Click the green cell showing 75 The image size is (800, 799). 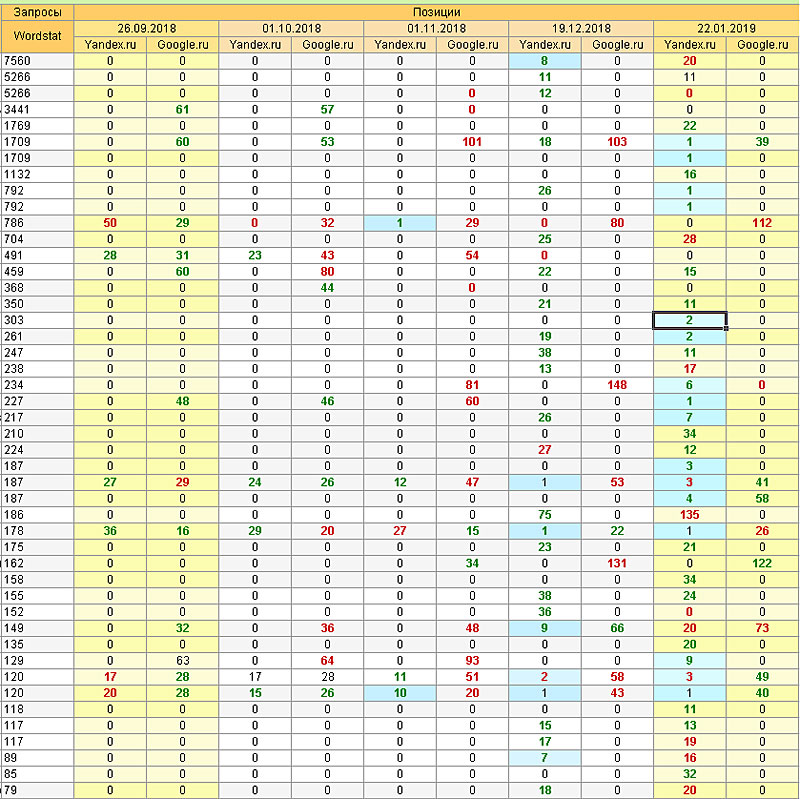(545, 514)
